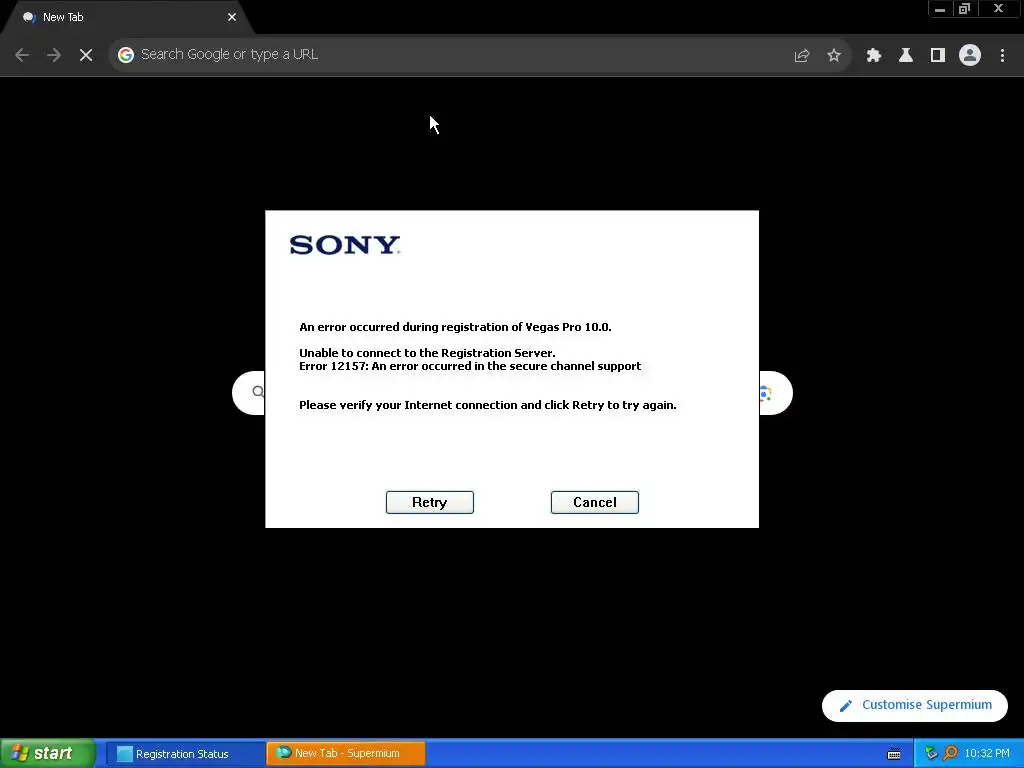Switch to New Tab - Supermium taskbar item

[346, 754]
